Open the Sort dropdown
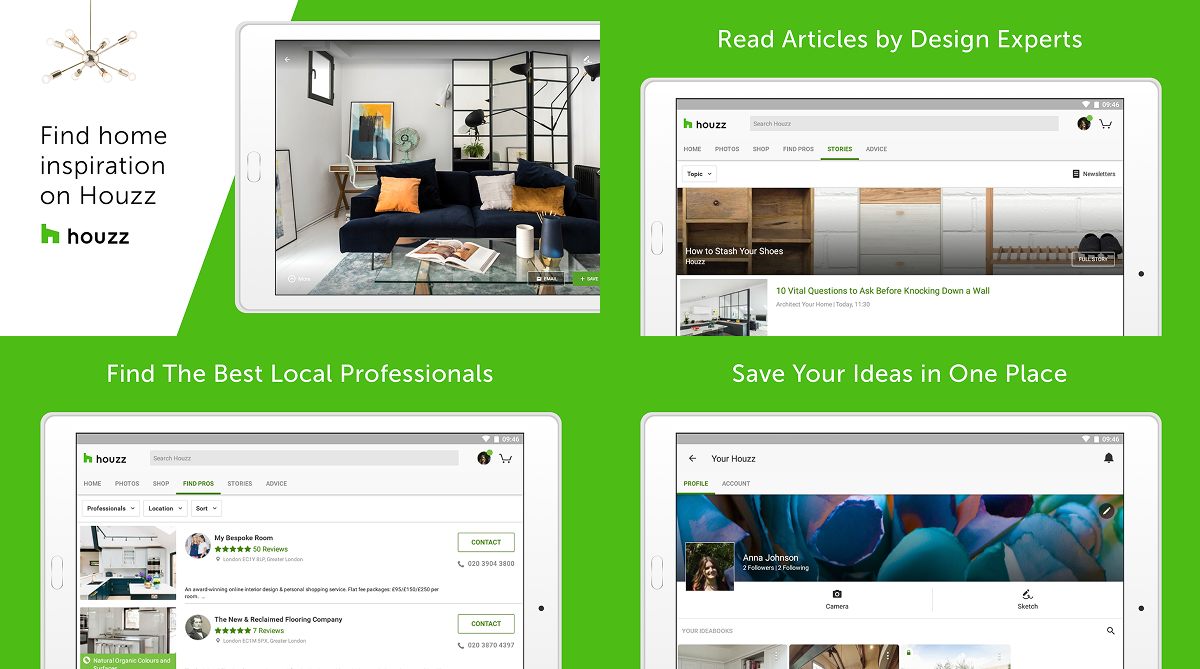1200x669 pixels. tap(206, 508)
